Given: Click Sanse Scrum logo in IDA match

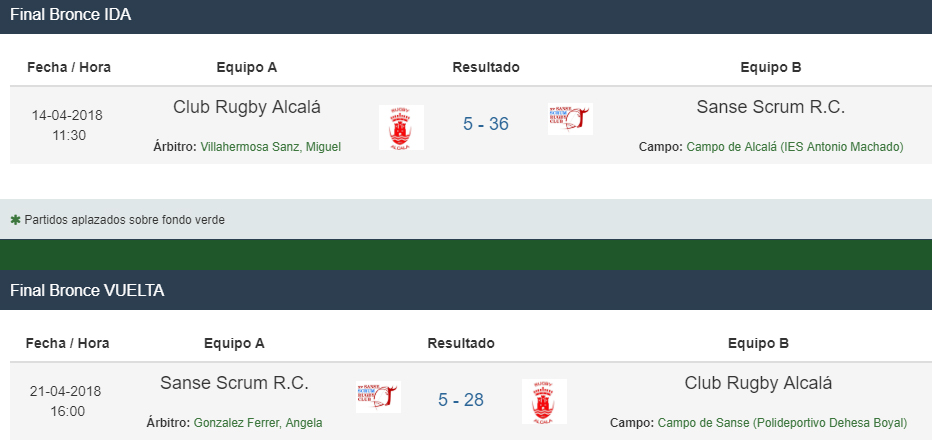Looking at the screenshot, I should pyautogui.click(x=571, y=119).
